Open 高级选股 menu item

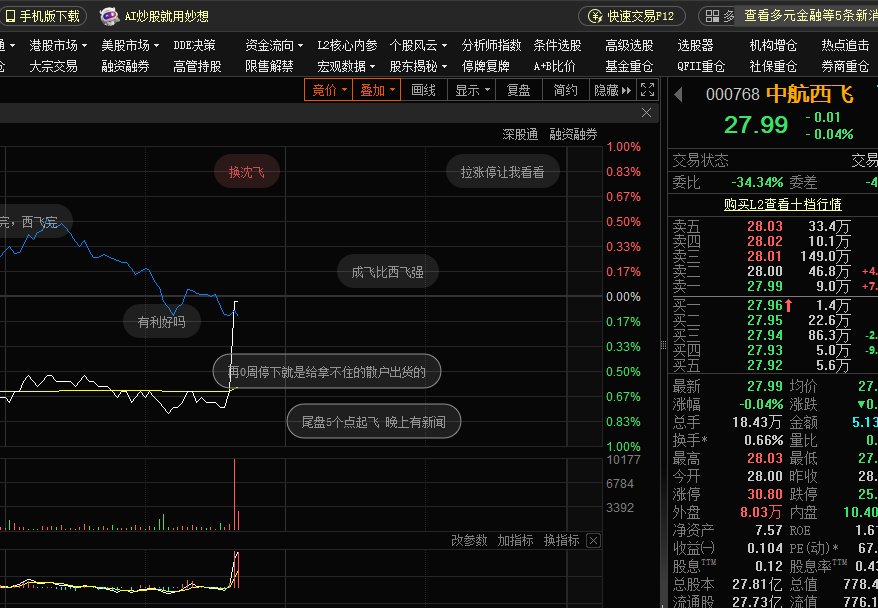coord(629,45)
